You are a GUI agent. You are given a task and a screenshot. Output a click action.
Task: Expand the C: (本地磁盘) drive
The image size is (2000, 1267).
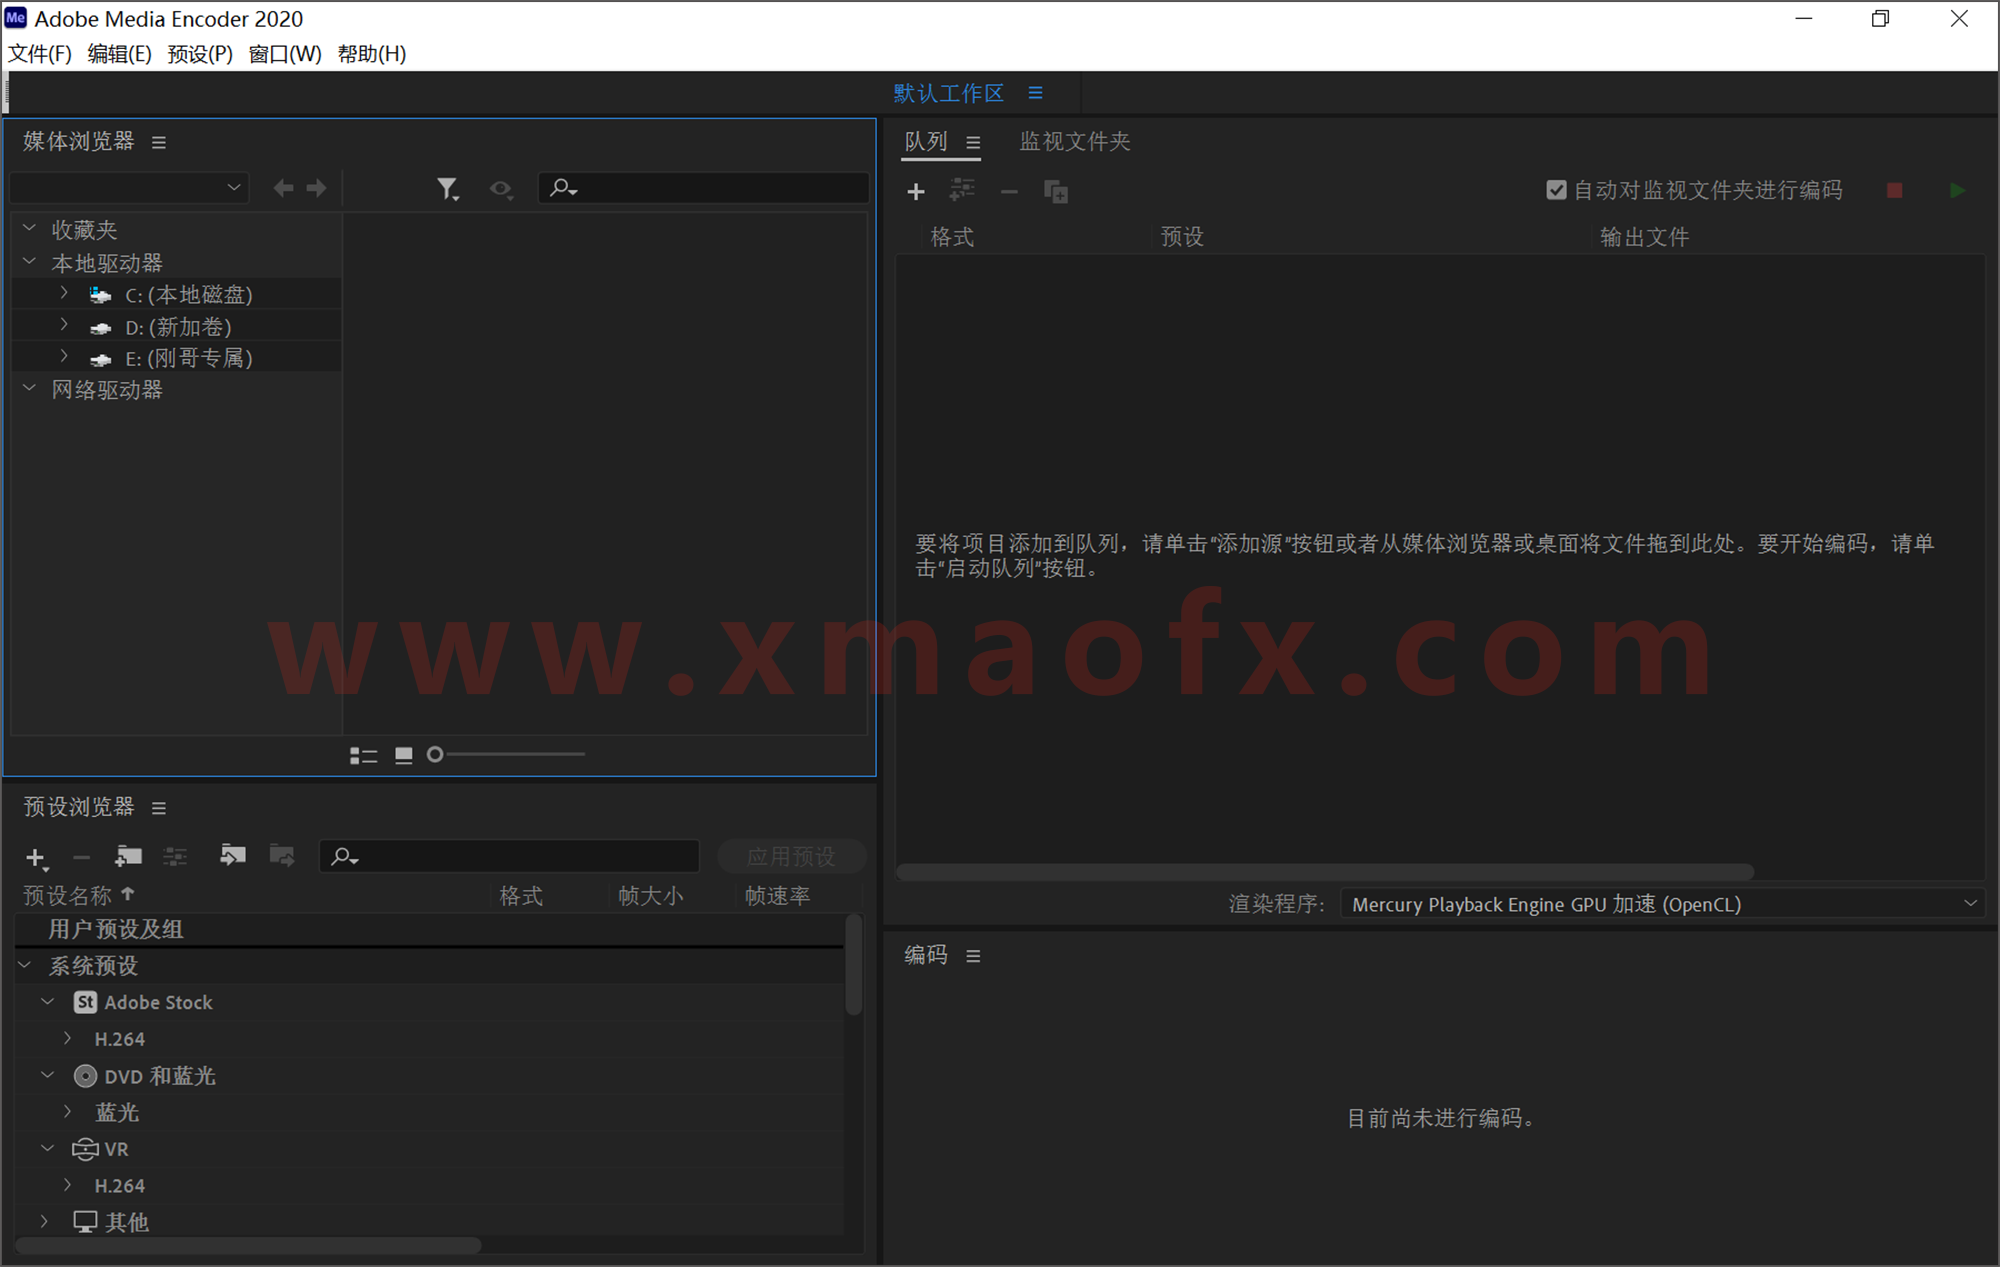point(63,293)
